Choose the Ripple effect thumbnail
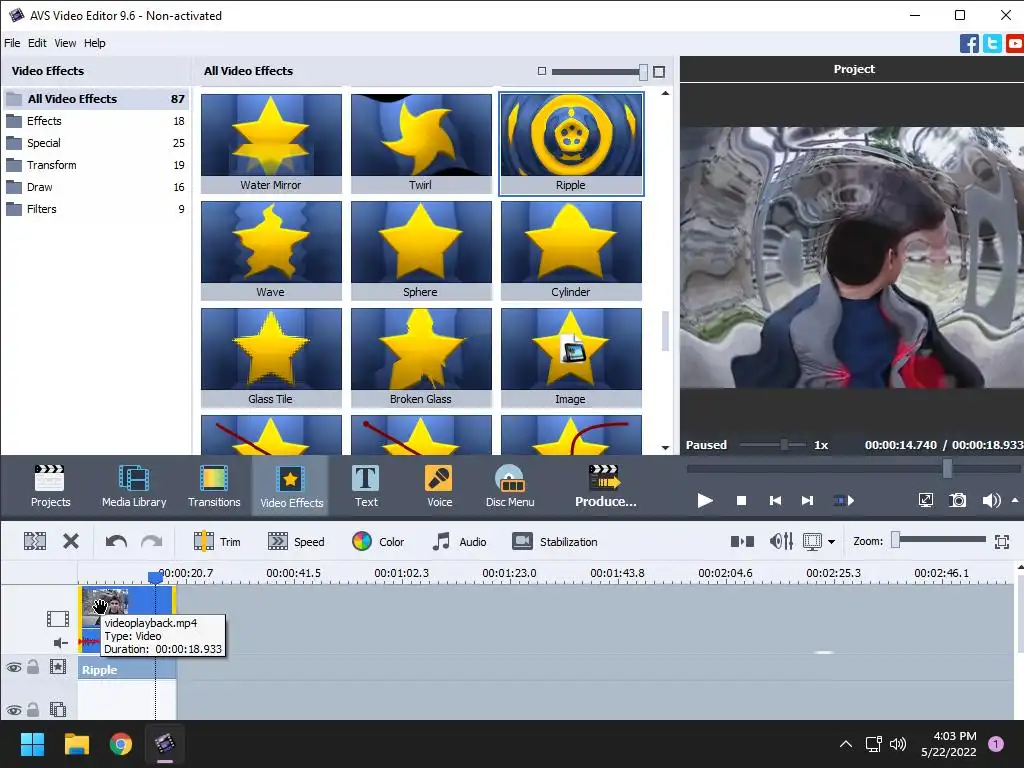This screenshot has width=1024, height=768. click(571, 143)
